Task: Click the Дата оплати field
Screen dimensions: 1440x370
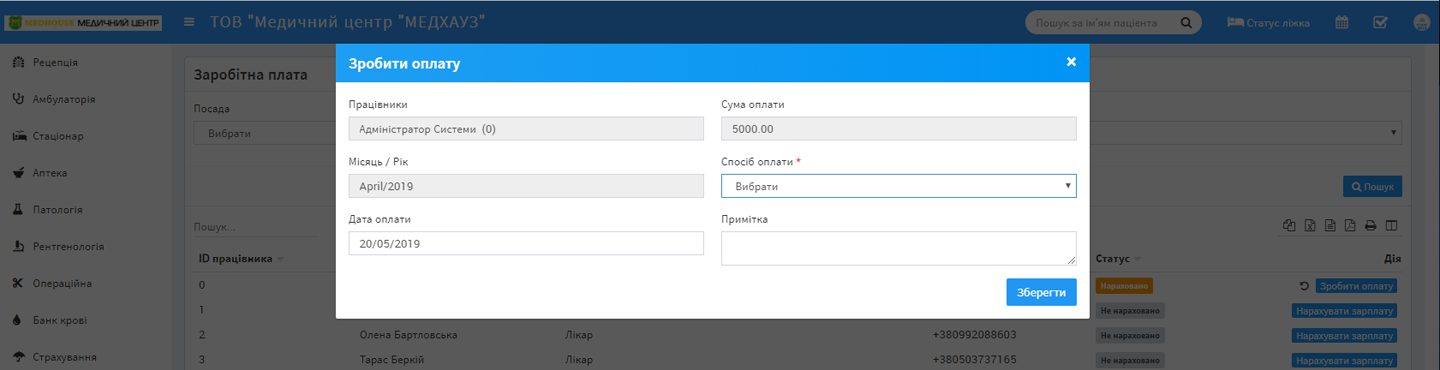Action: tap(526, 243)
